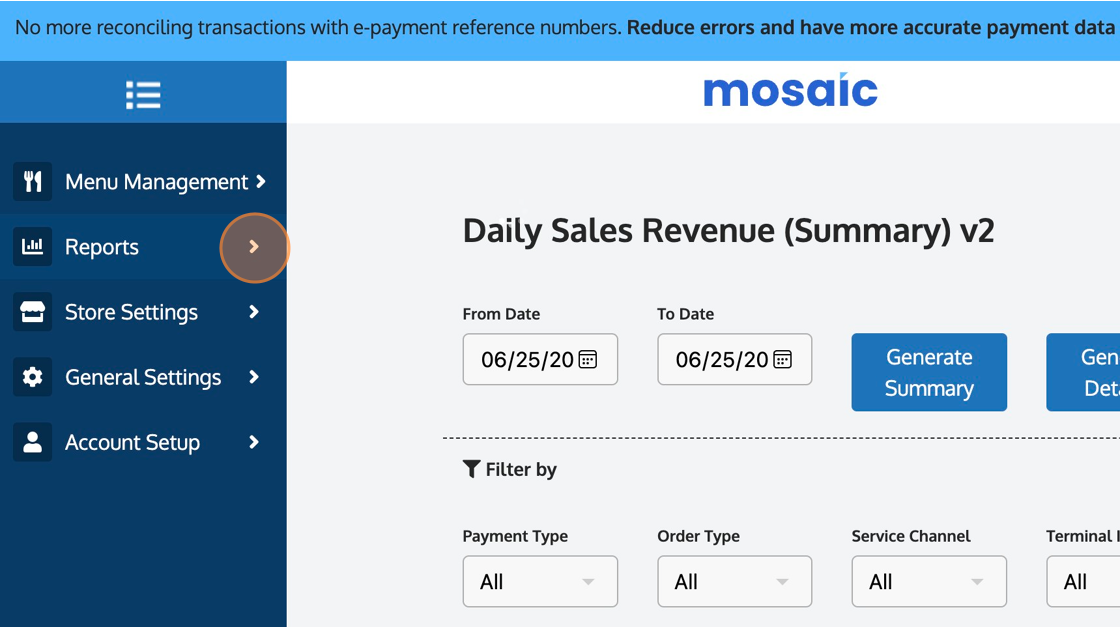Screen dimensions: 1120x628
Task: Open the Payment Type dropdown
Action: click(540, 581)
